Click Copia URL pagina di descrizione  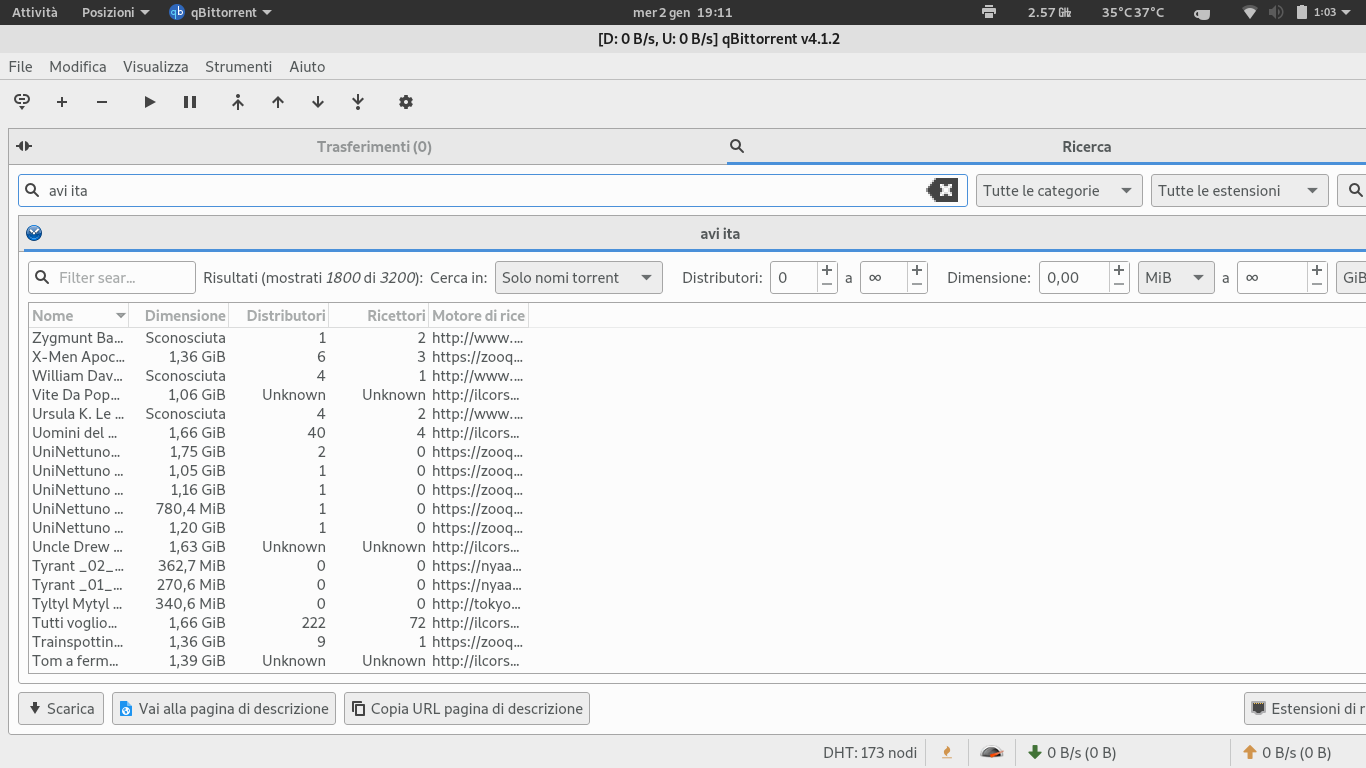click(x=467, y=708)
